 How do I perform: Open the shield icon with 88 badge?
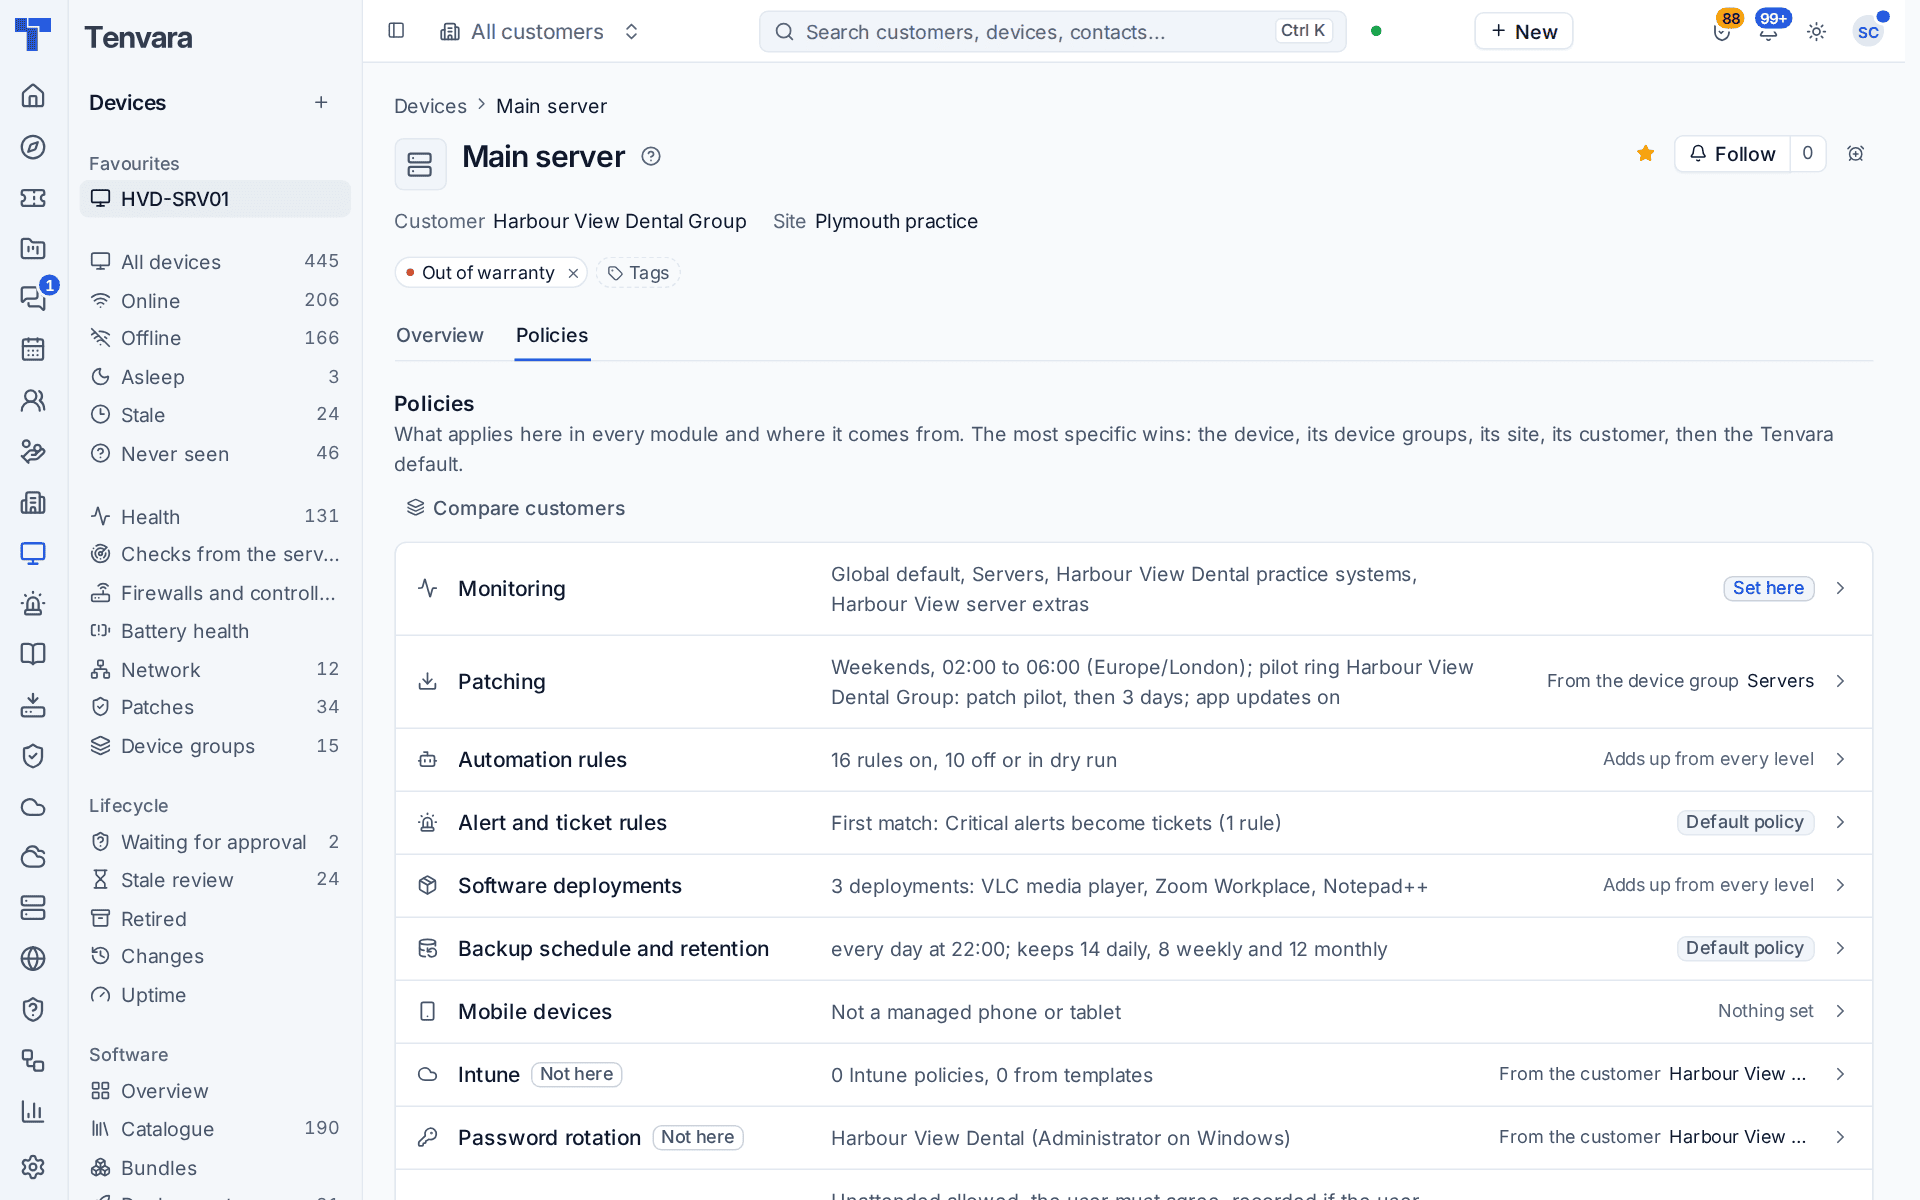[1721, 31]
